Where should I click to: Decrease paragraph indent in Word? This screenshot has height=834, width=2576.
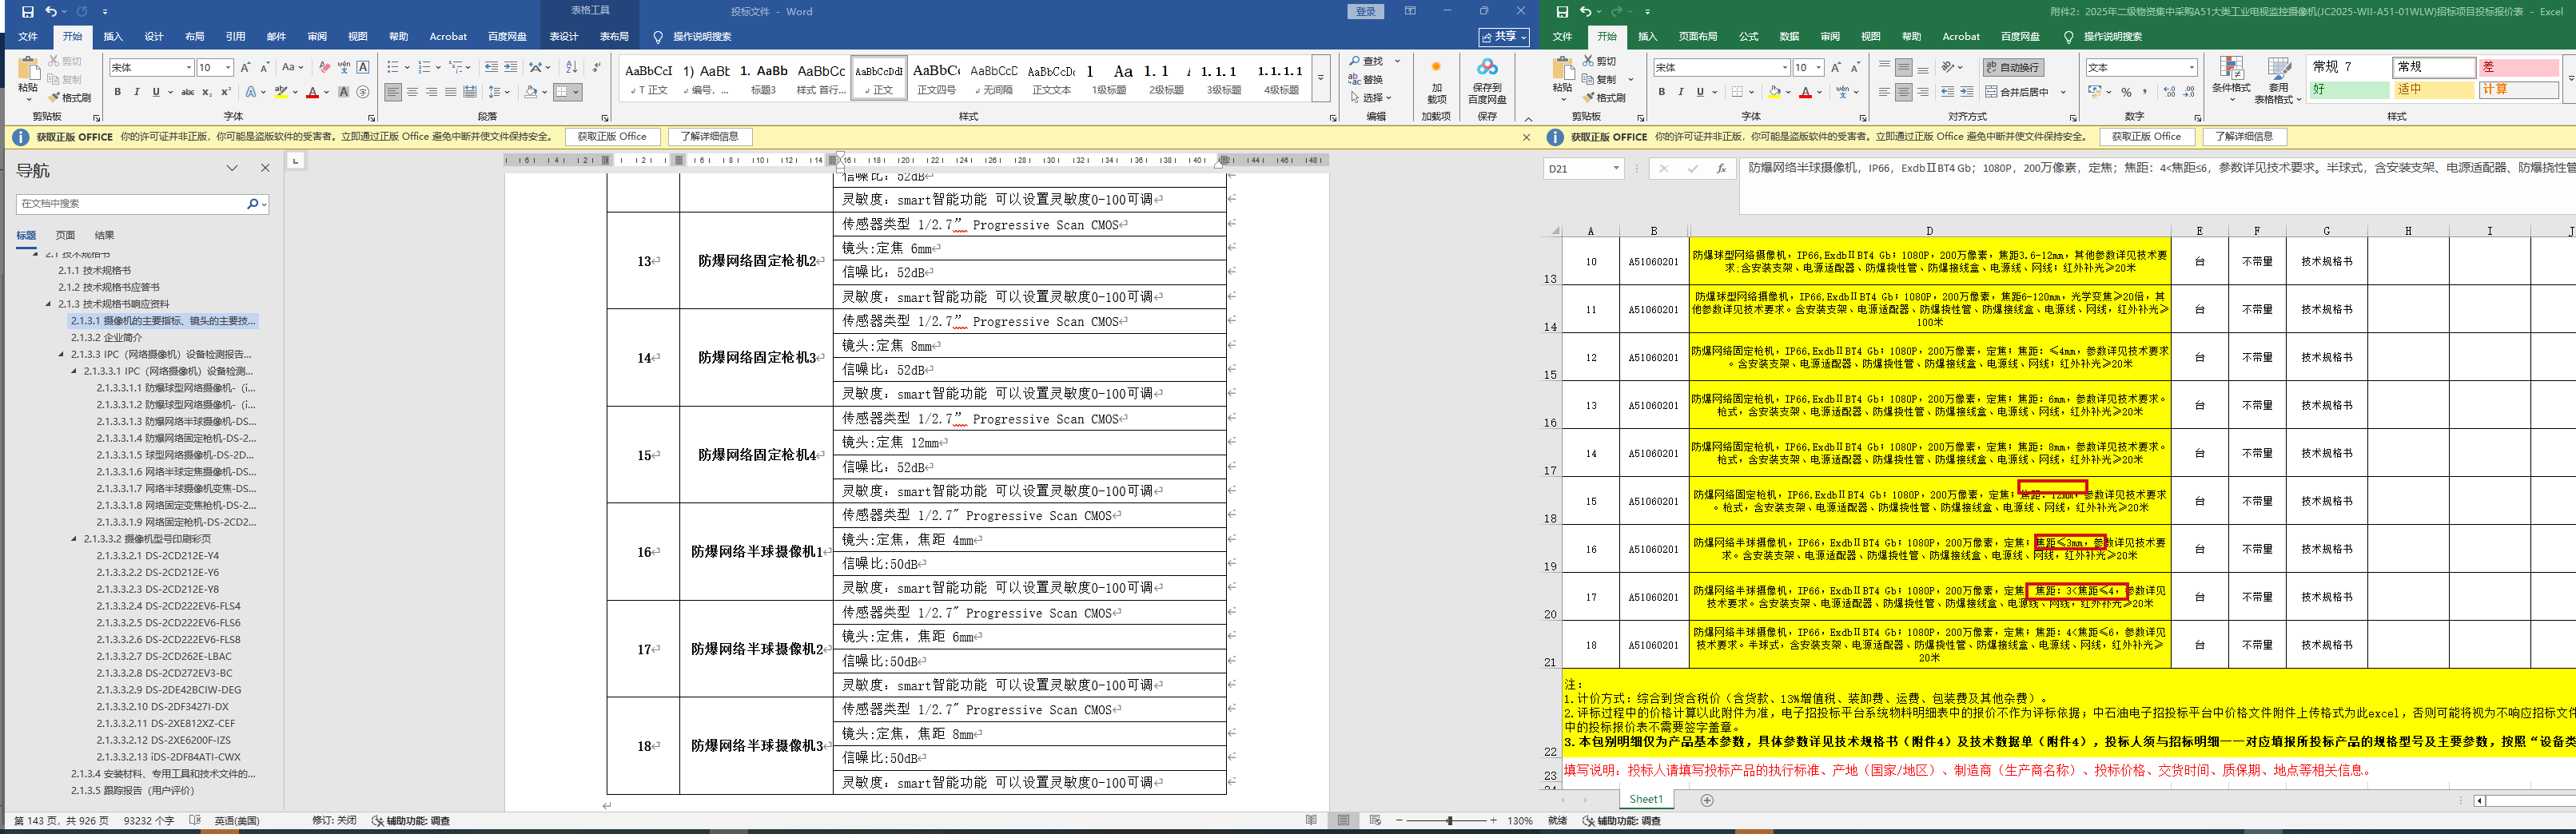491,67
